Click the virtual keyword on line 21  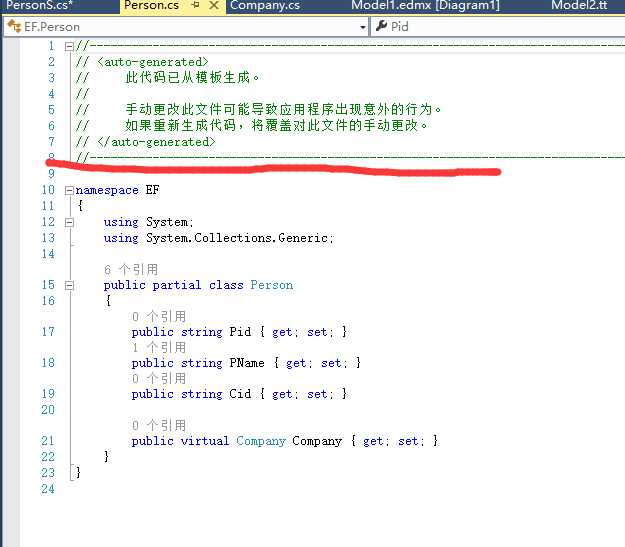204,441
